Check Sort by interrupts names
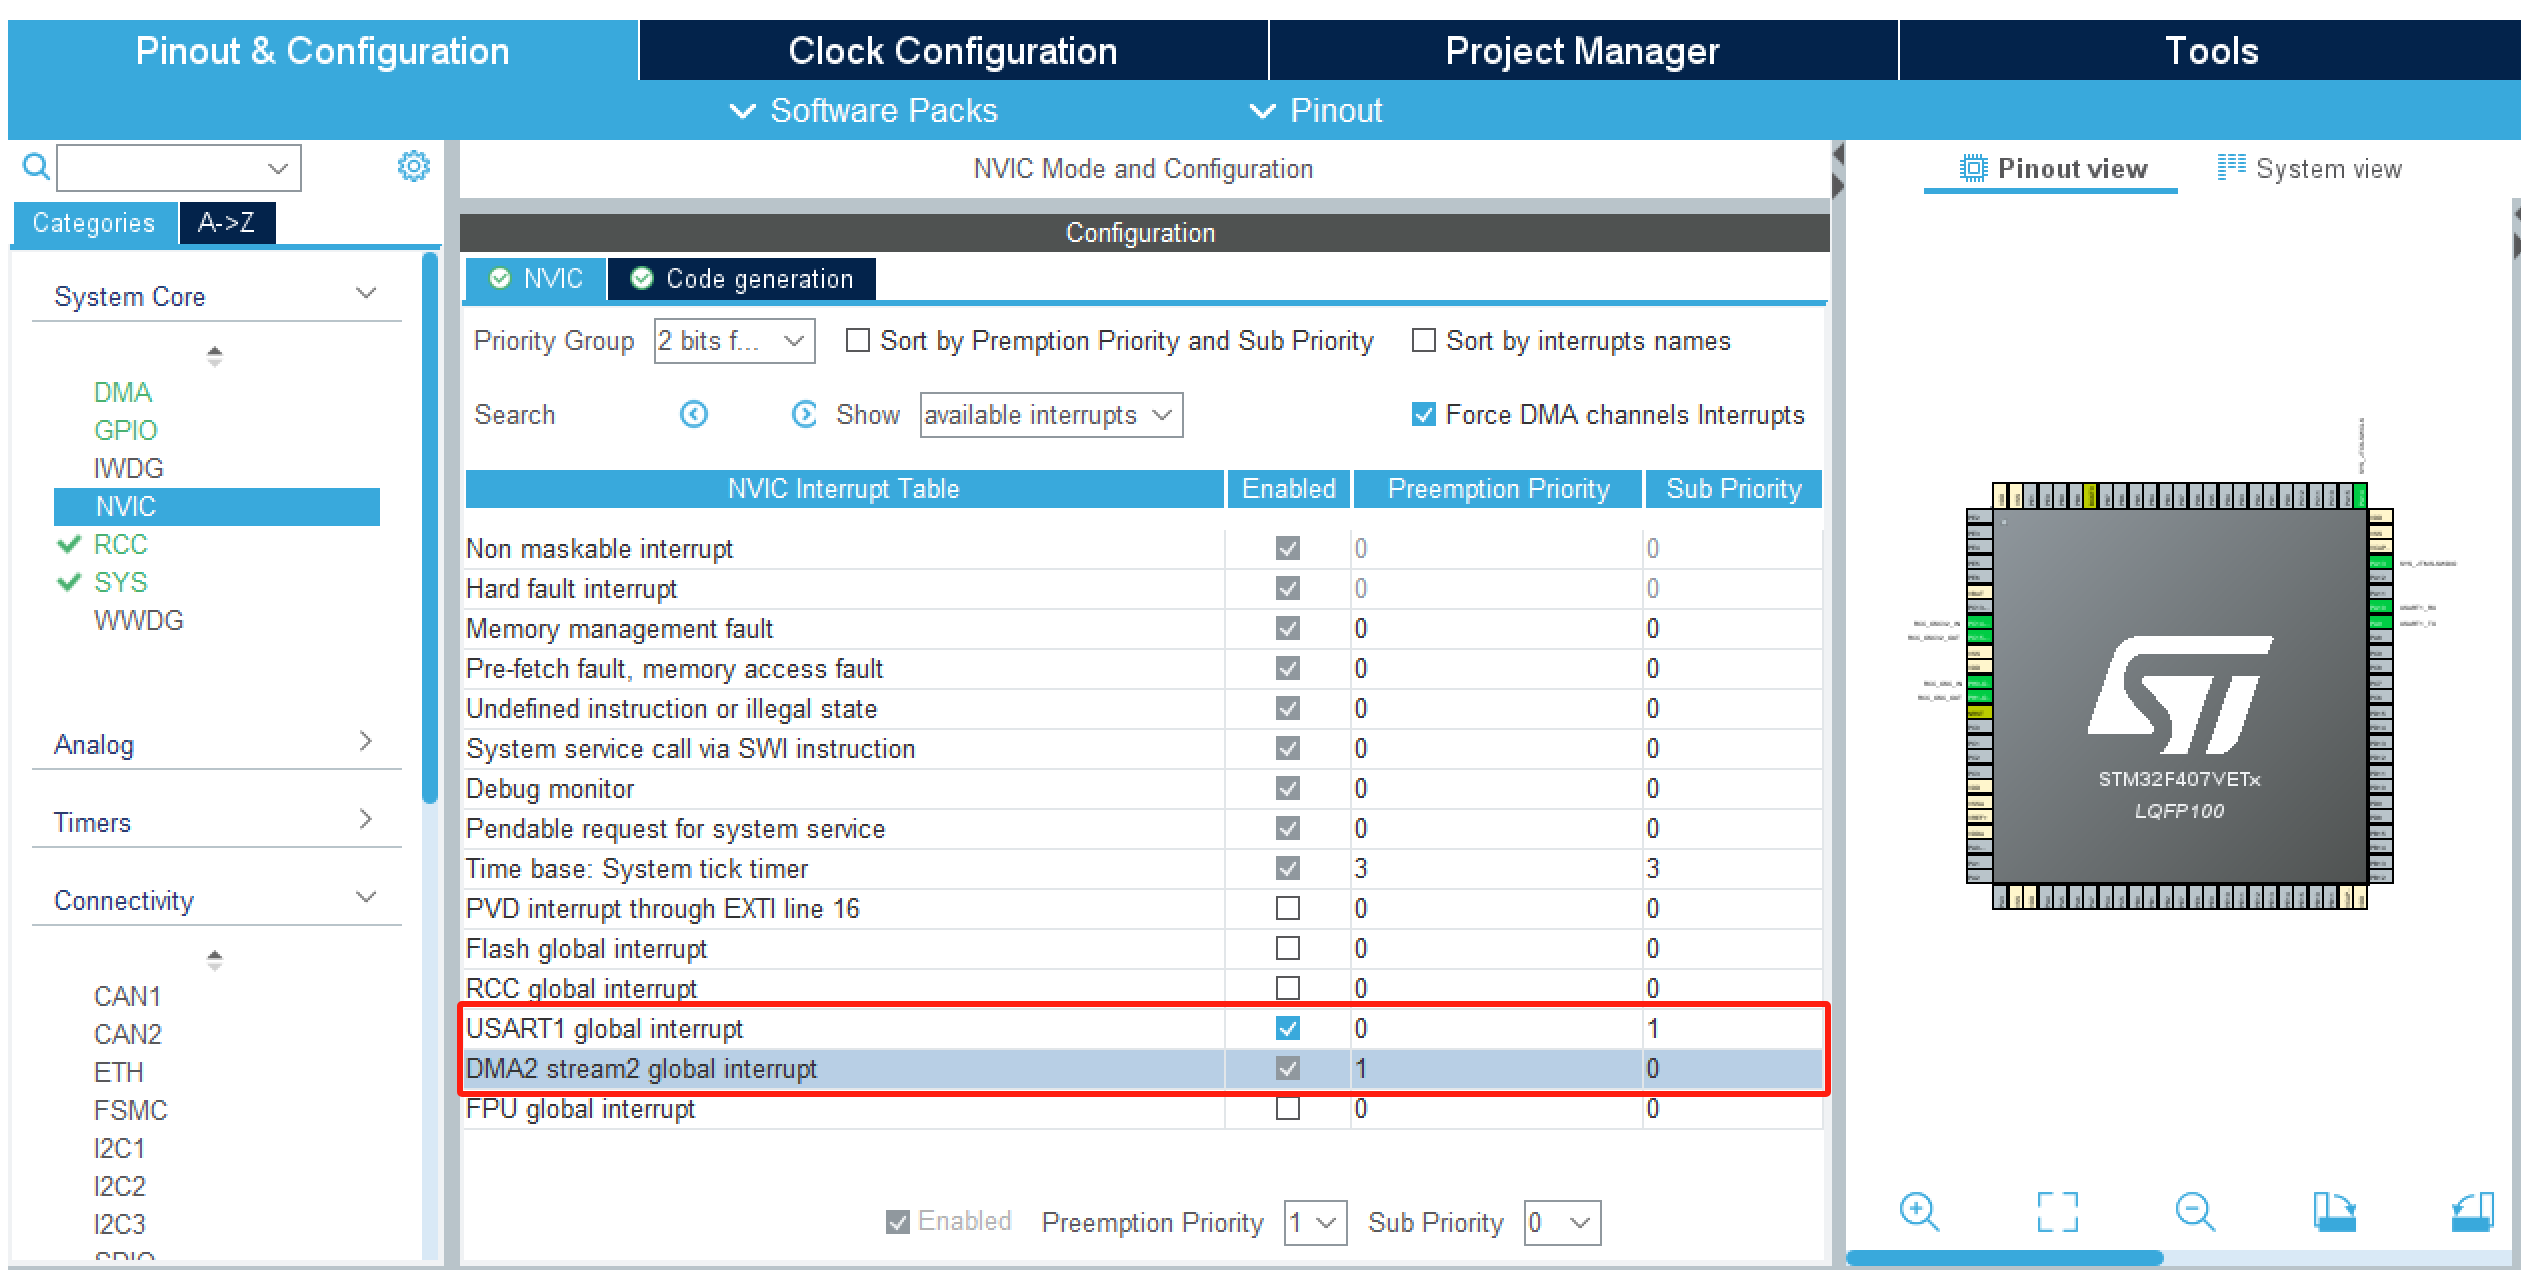 pyautogui.click(x=1423, y=341)
